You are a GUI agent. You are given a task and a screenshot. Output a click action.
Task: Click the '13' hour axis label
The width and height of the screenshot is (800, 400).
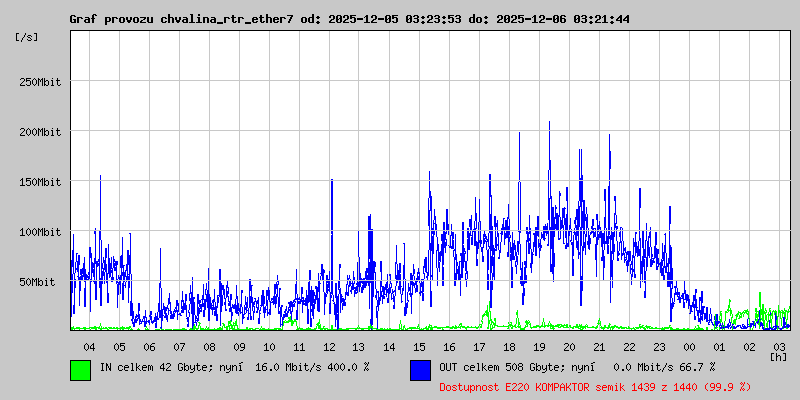click(359, 347)
